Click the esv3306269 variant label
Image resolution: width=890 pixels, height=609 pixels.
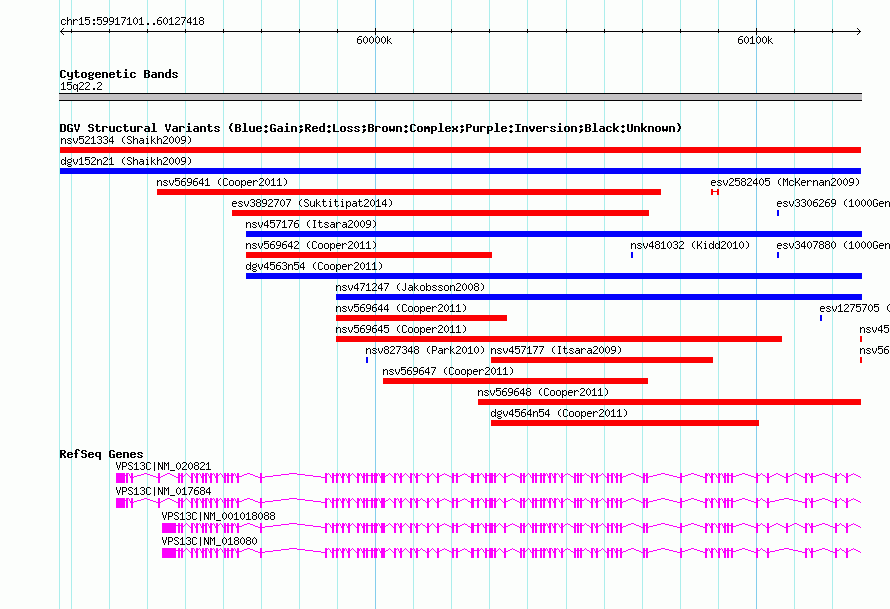tap(833, 203)
